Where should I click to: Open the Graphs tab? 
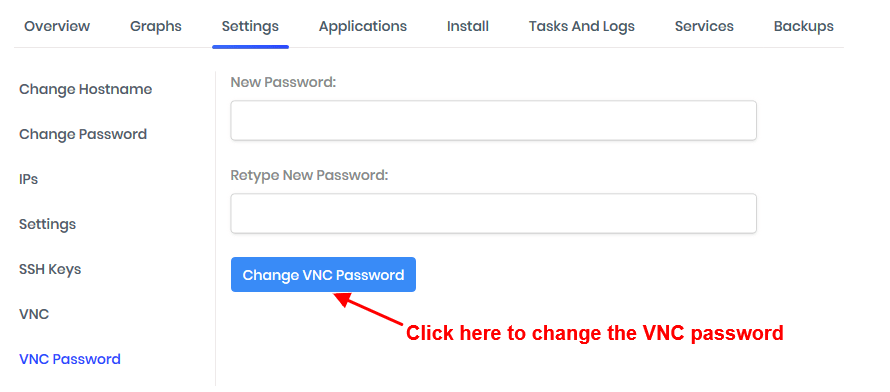click(x=156, y=26)
